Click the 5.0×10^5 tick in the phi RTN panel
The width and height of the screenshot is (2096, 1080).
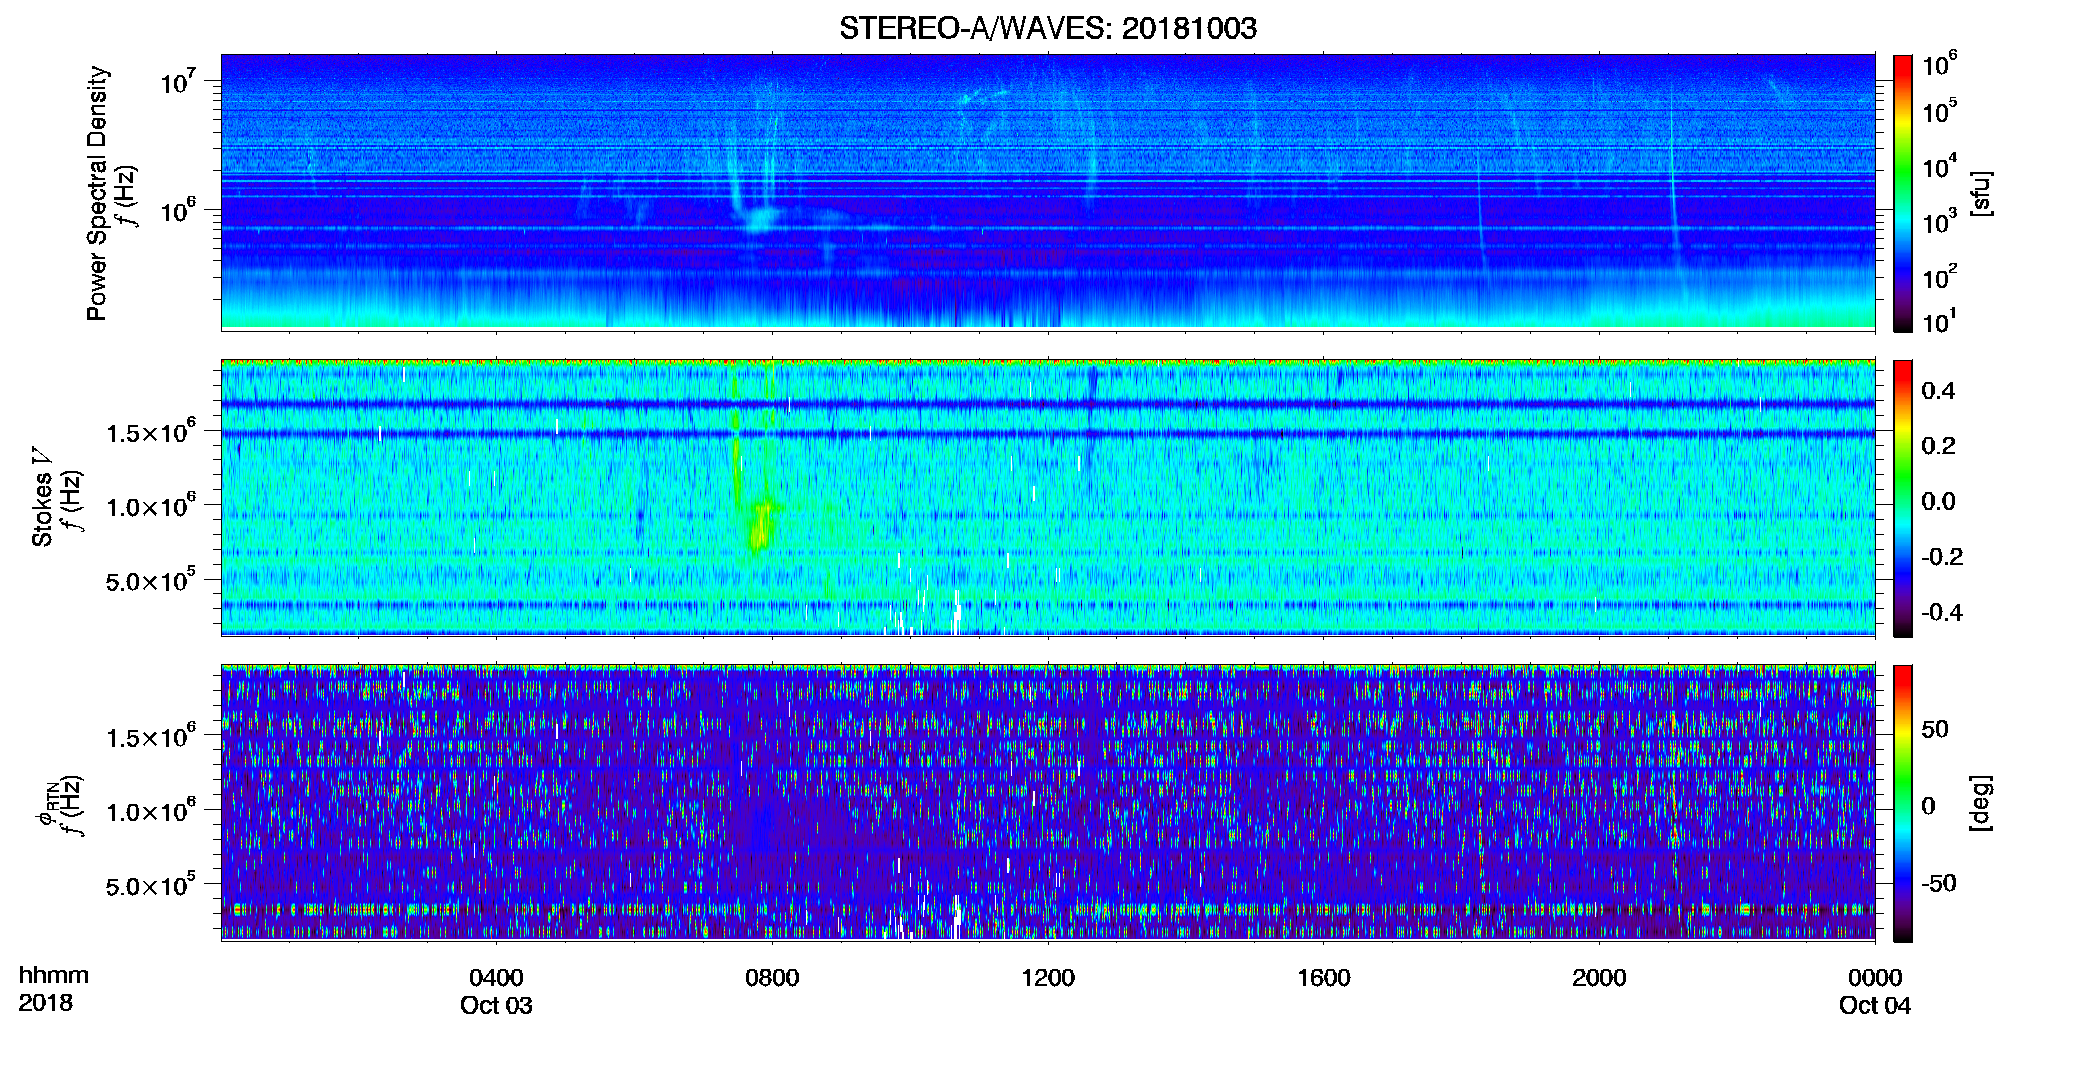point(152,885)
